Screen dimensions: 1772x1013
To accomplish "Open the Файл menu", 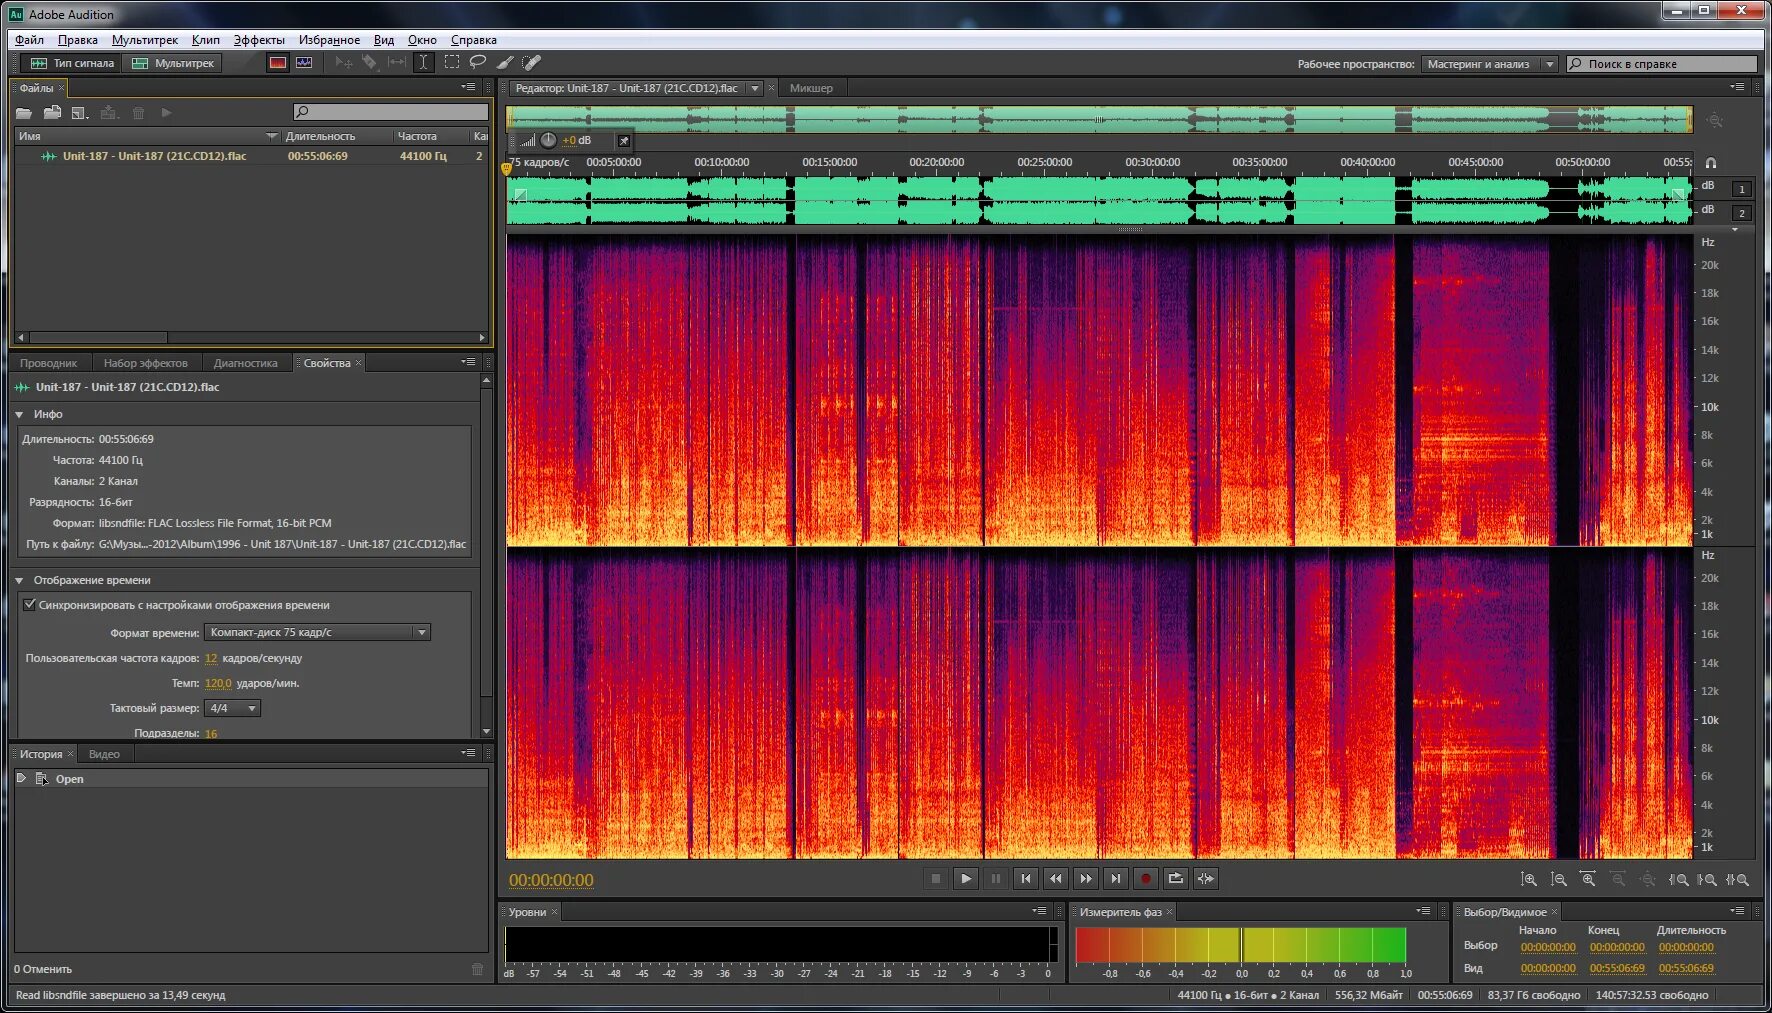I will coord(29,40).
